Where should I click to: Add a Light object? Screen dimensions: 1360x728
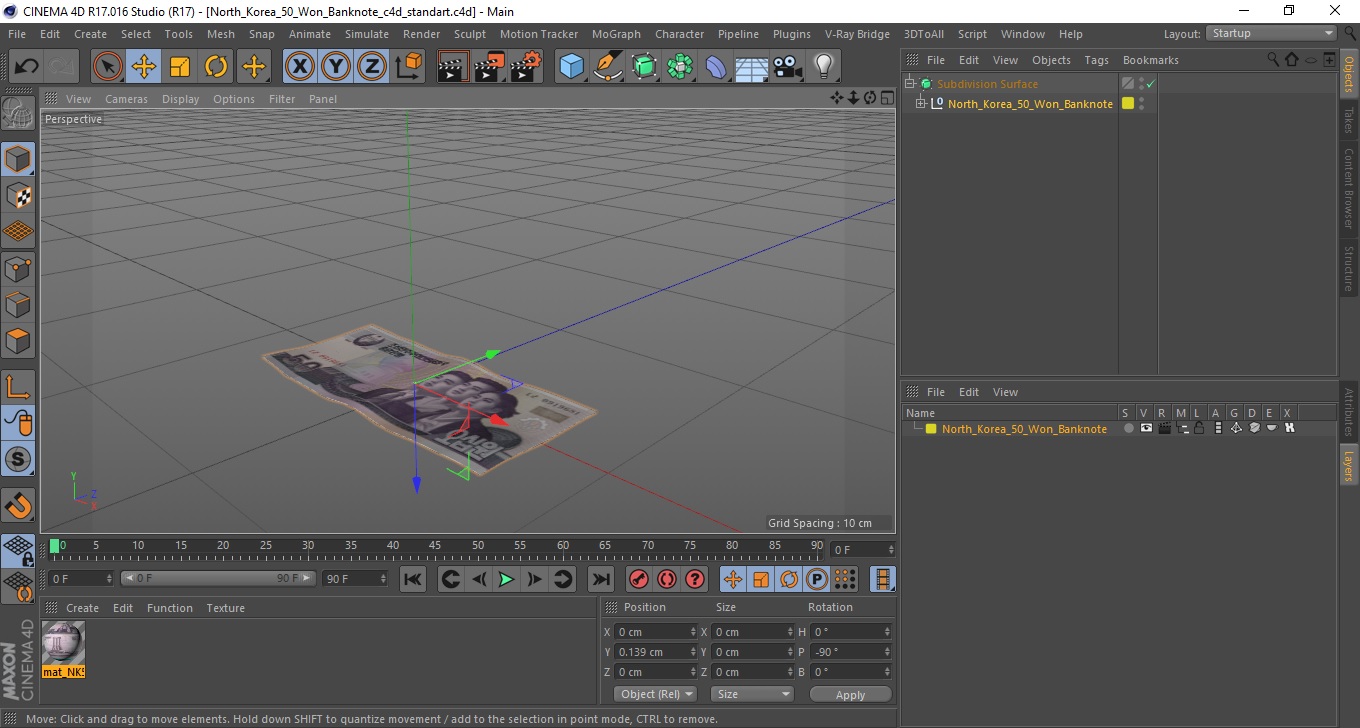823,67
